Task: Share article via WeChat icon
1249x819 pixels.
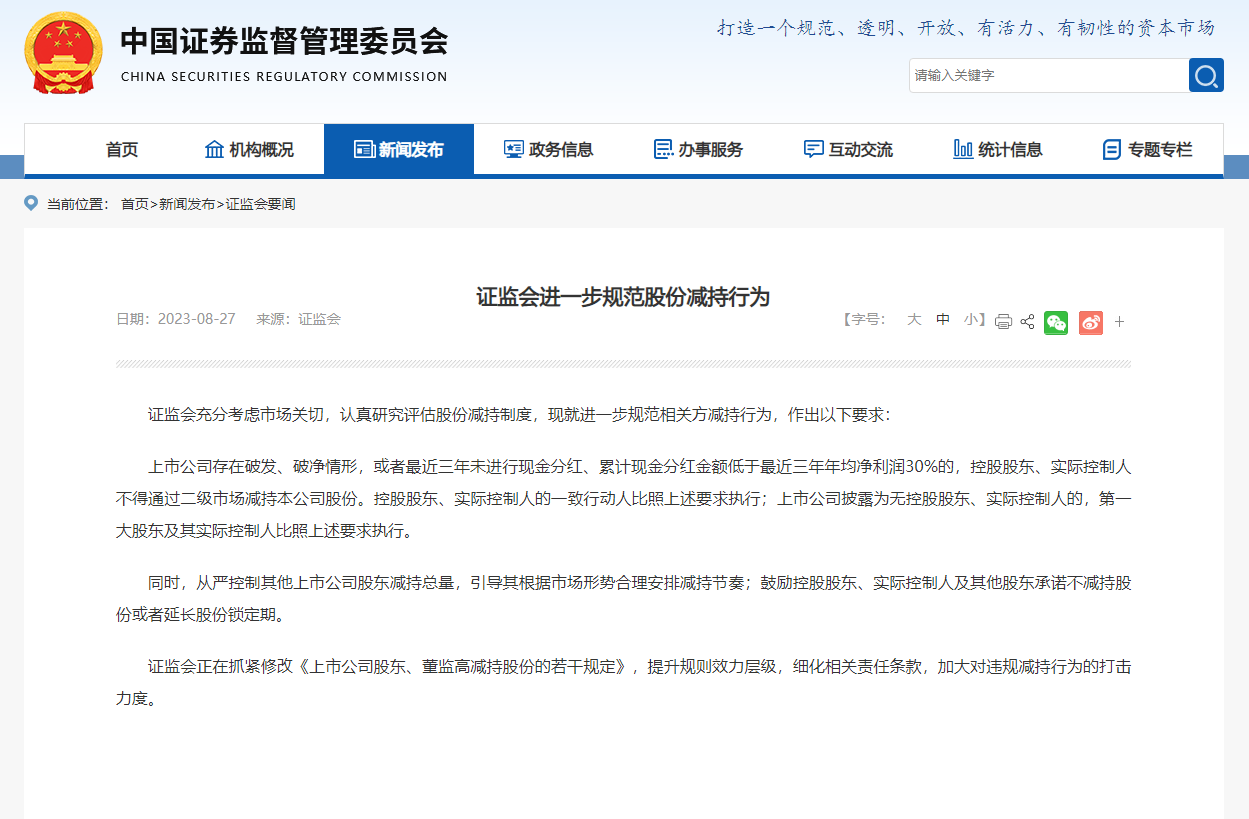Action: click(1056, 322)
